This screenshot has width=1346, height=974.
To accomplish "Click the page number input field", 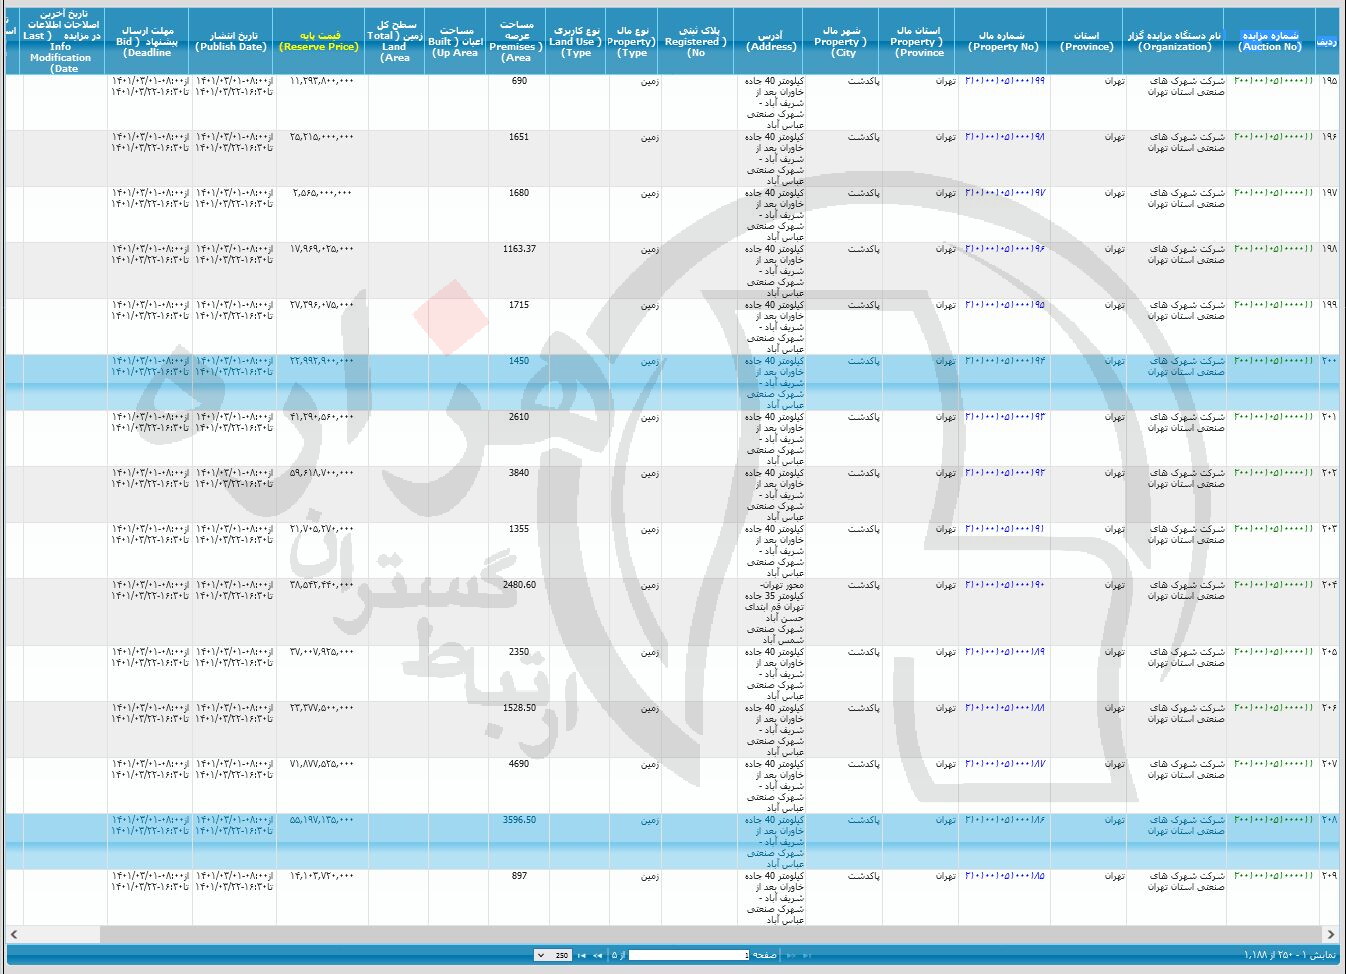I will 688,955.
